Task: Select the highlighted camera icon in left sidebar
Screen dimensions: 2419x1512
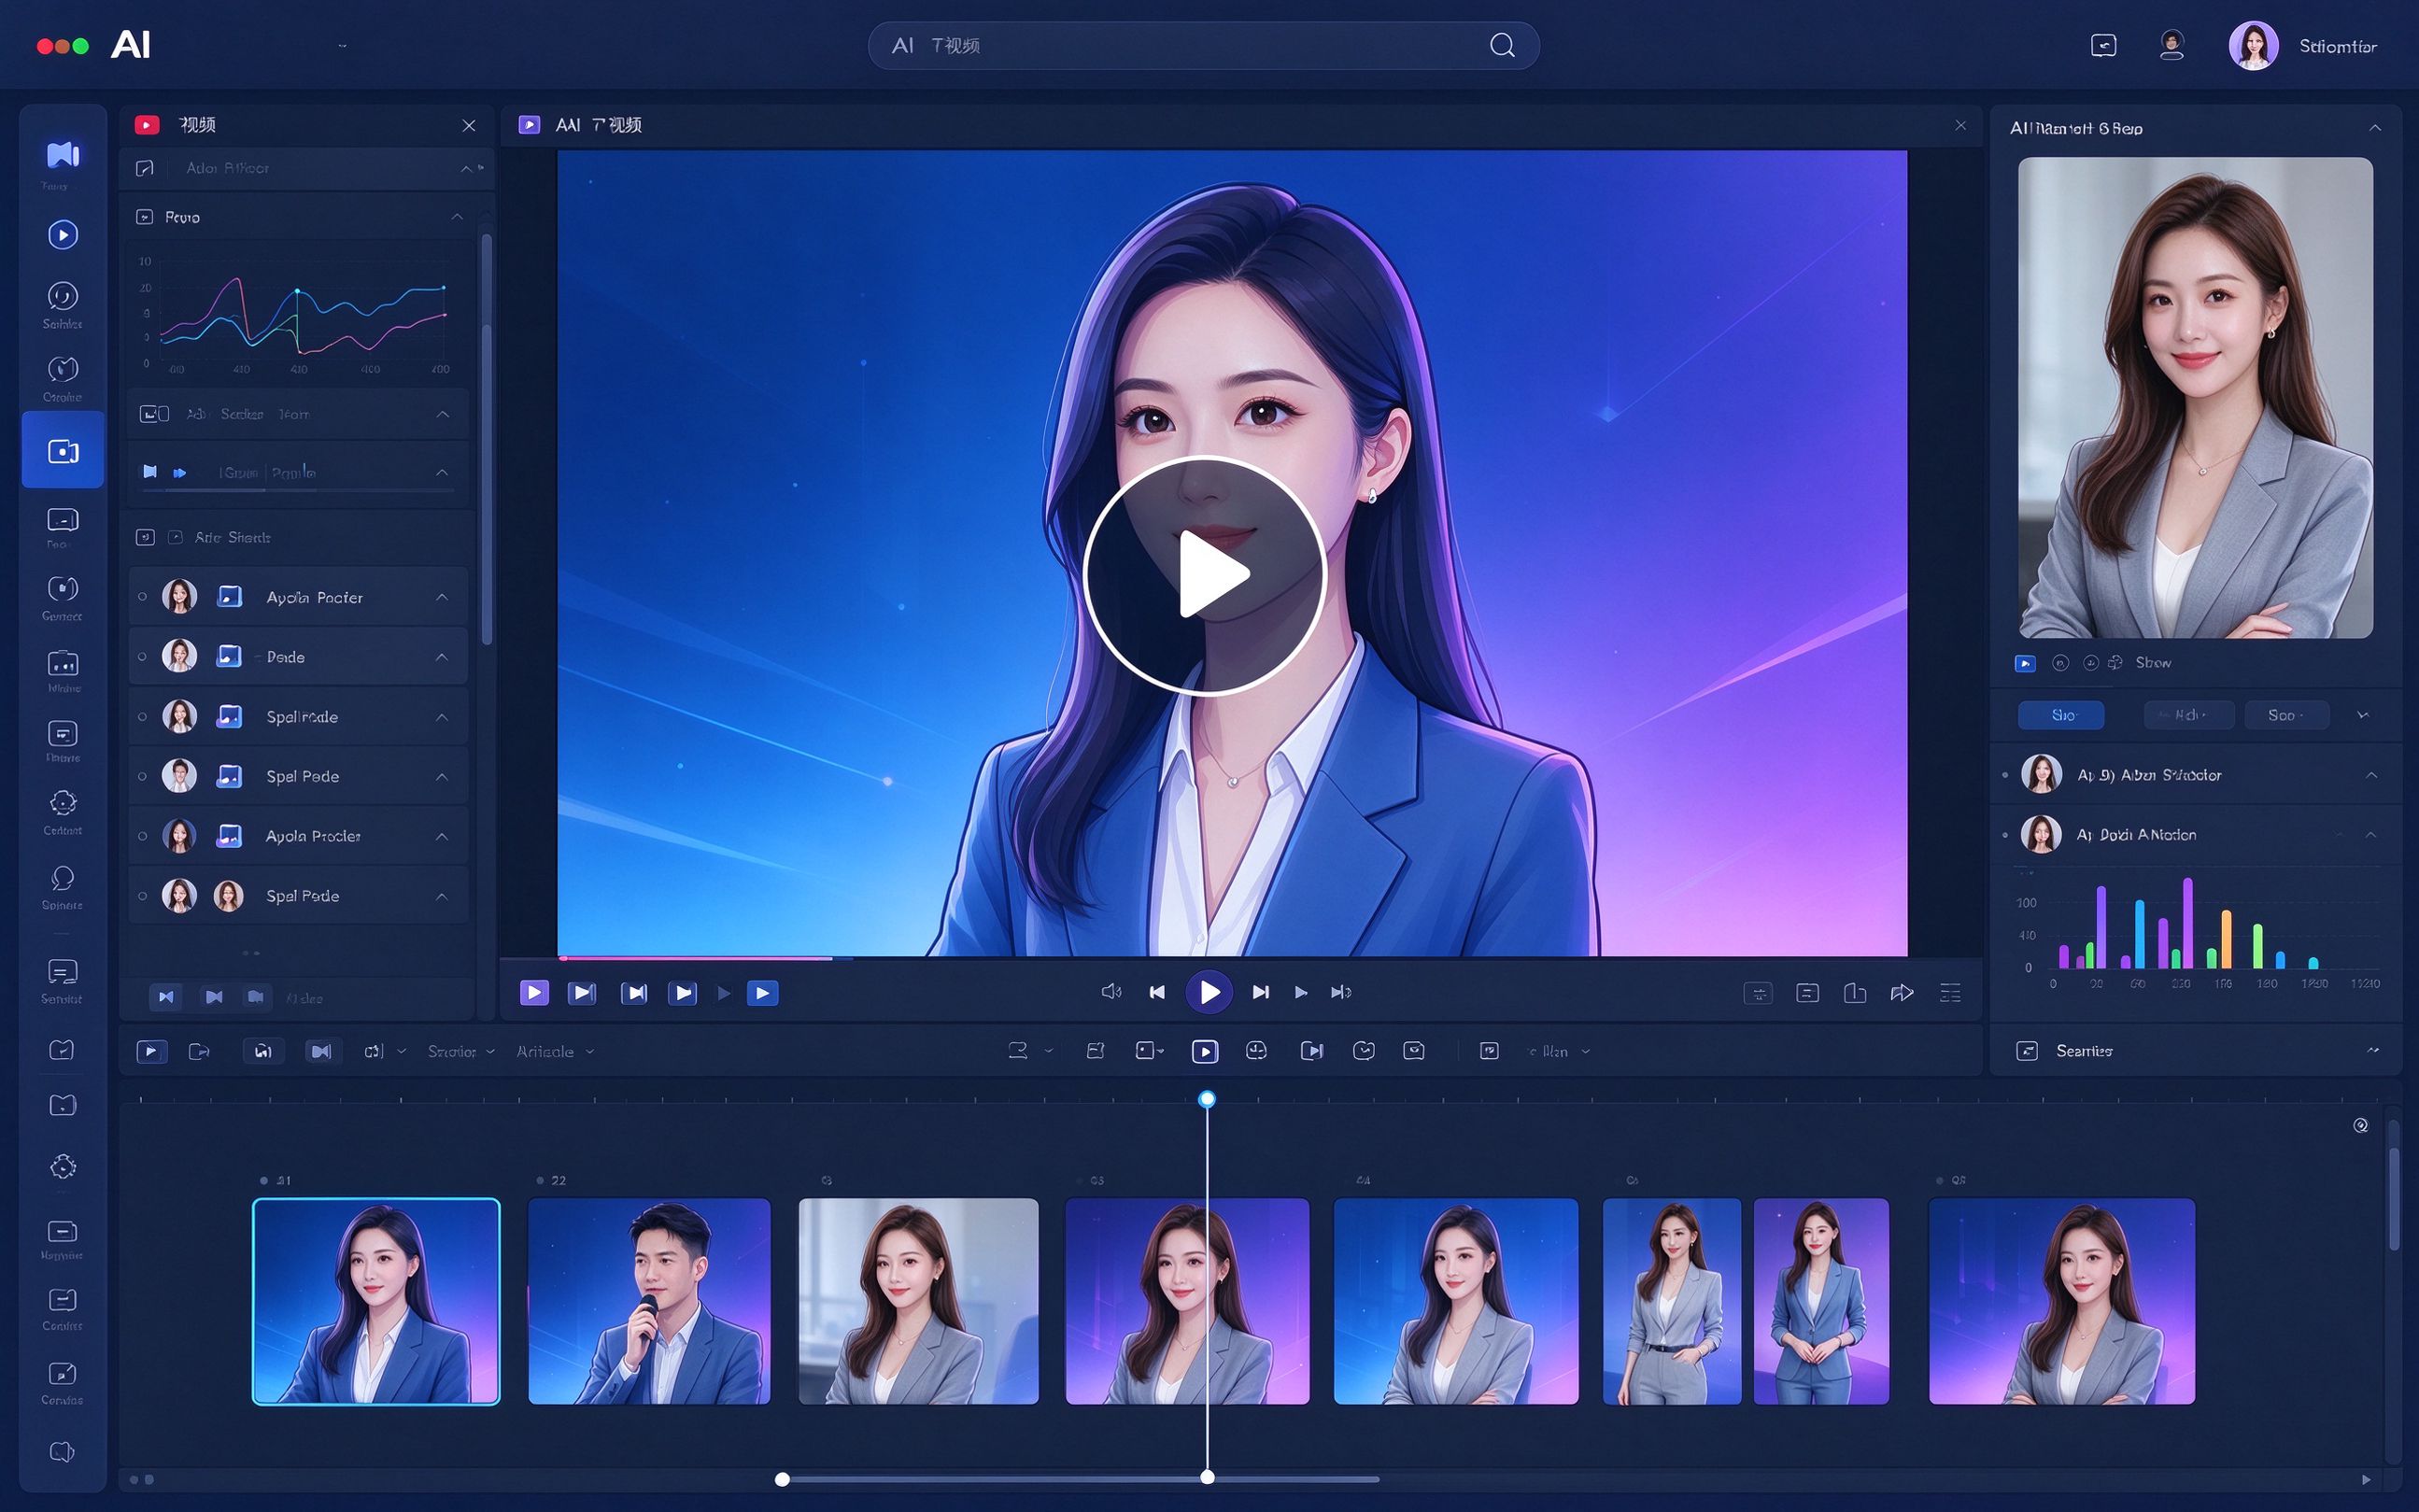Action: pyautogui.click(x=62, y=451)
